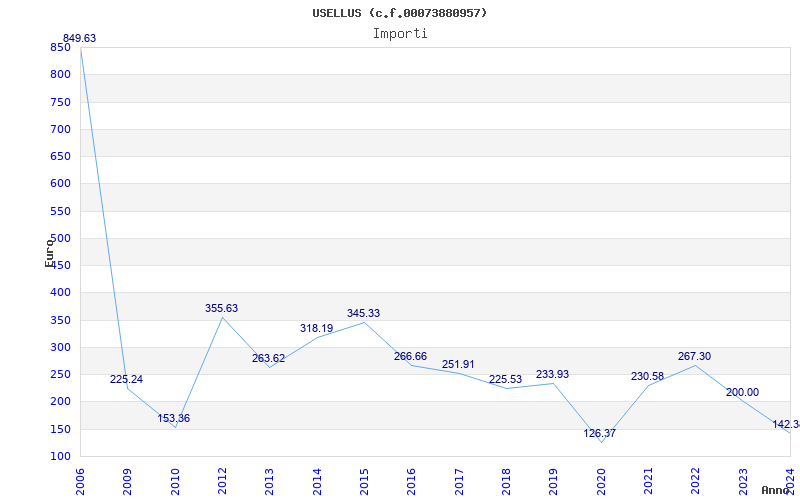Click the 2023 x-axis year

(743, 482)
